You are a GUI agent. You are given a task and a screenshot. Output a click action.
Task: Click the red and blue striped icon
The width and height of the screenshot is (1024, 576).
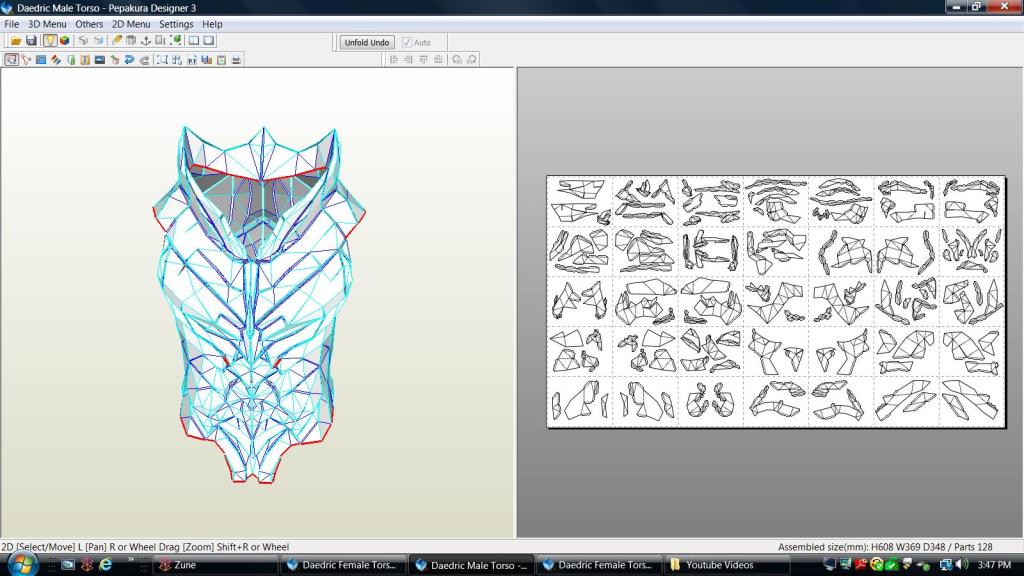point(56,60)
